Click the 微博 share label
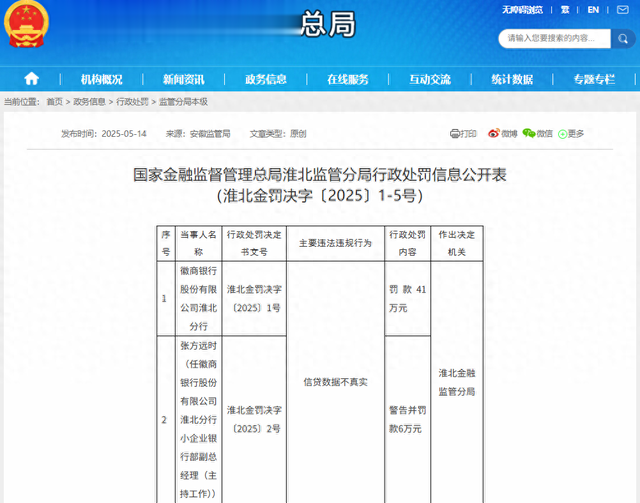Viewport: 640px width, 503px height. [x=509, y=134]
